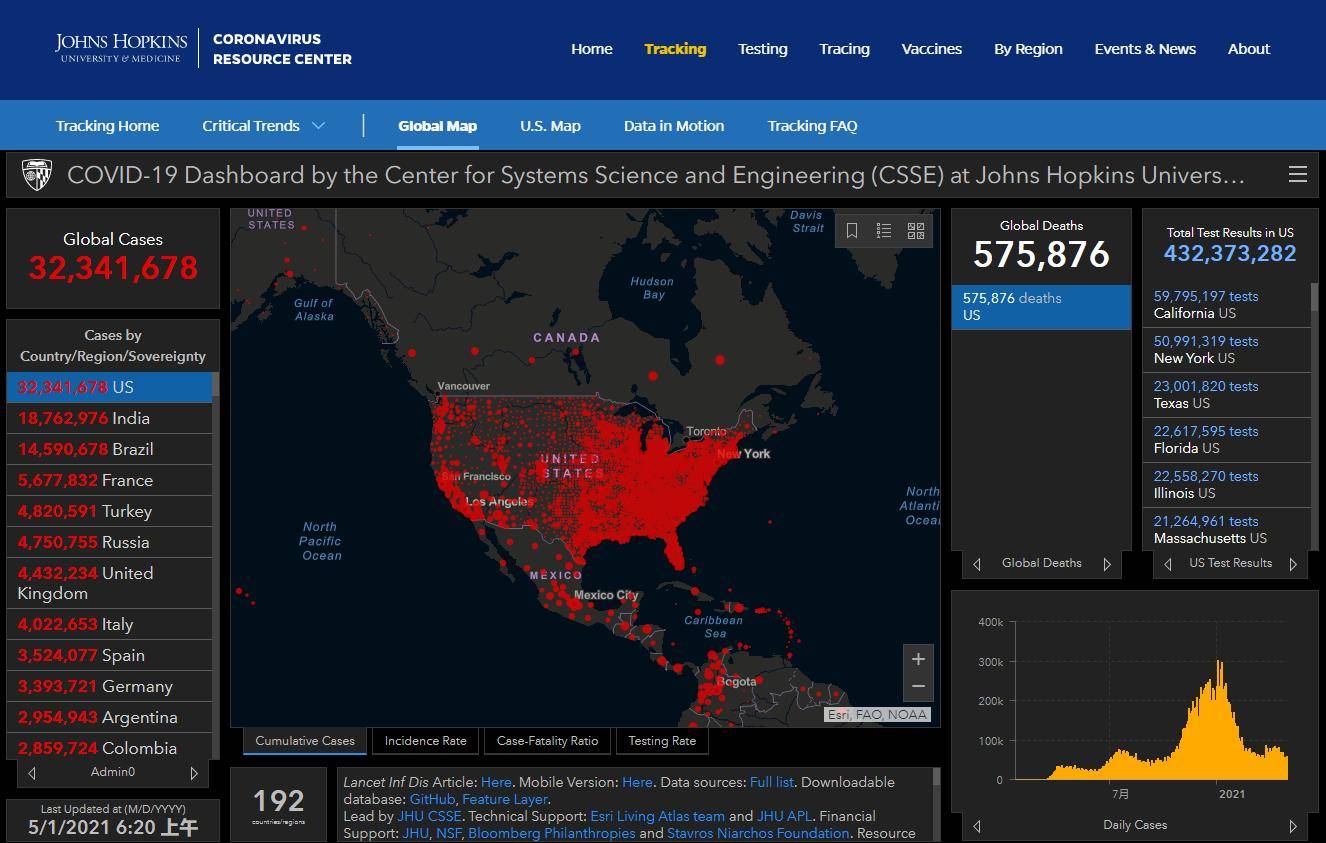Open the Home nav item

coord(592,49)
